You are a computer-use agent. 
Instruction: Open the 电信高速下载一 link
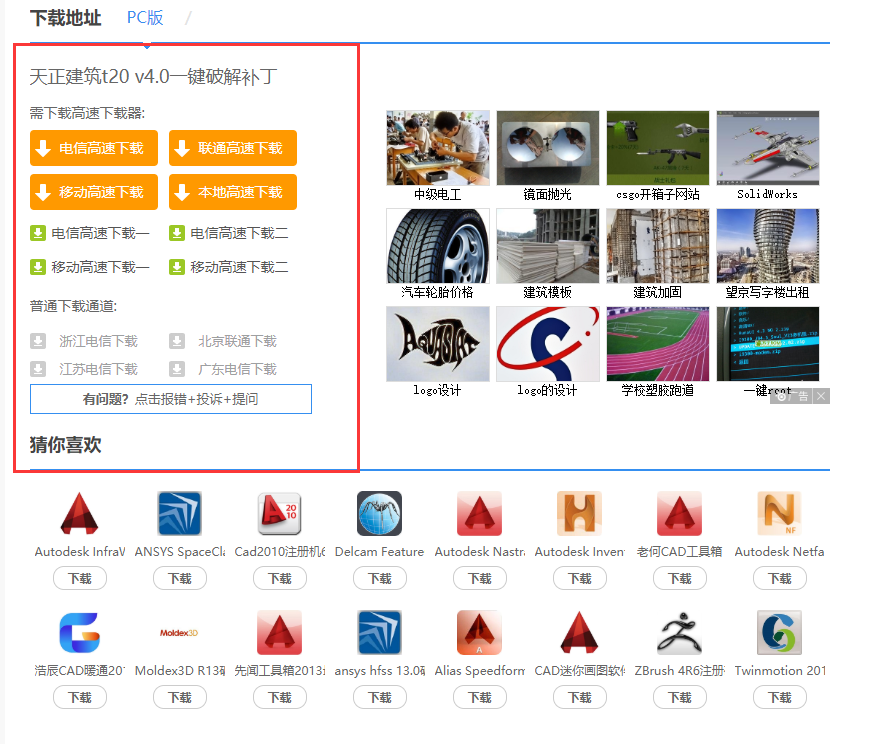[x=100, y=233]
